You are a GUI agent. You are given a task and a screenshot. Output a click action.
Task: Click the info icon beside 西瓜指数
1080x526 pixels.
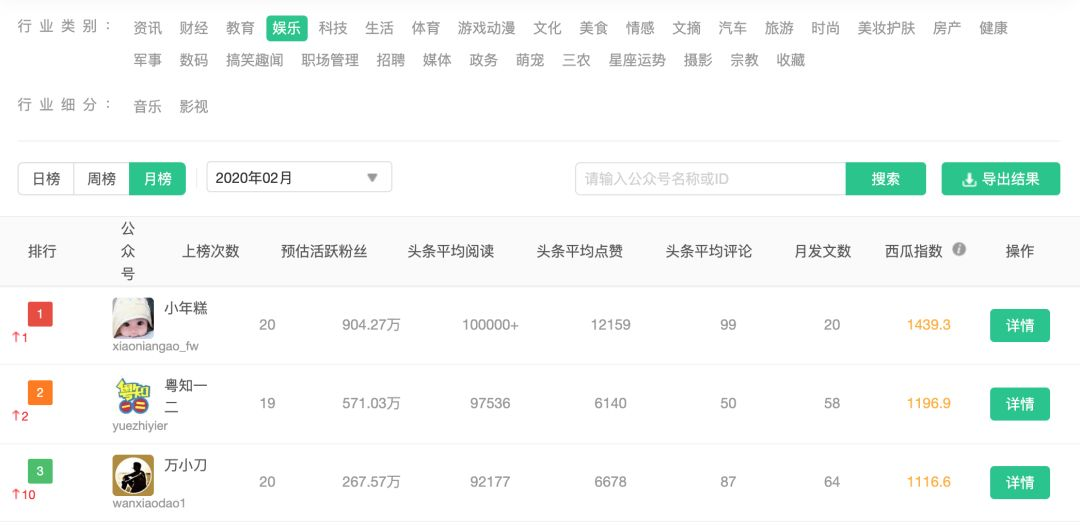pyautogui.click(x=959, y=249)
